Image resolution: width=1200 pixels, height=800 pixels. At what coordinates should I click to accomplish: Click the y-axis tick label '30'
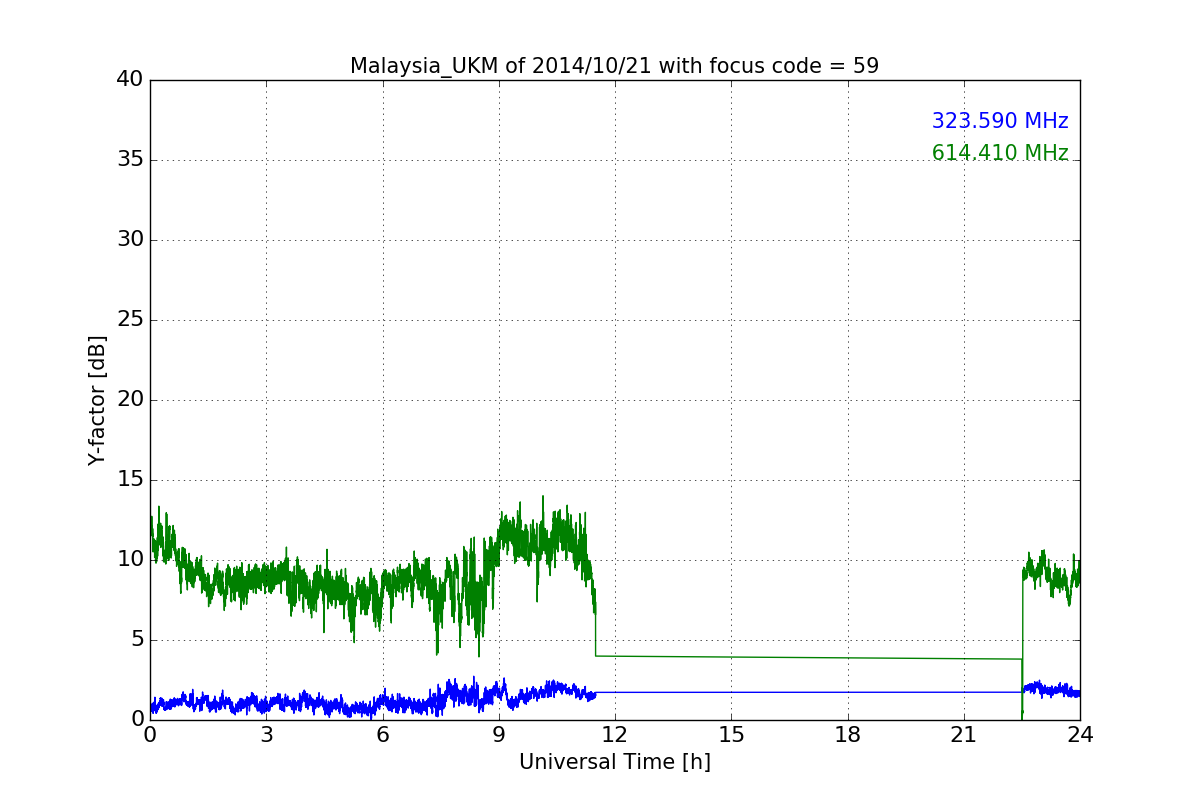[x=130, y=240]
